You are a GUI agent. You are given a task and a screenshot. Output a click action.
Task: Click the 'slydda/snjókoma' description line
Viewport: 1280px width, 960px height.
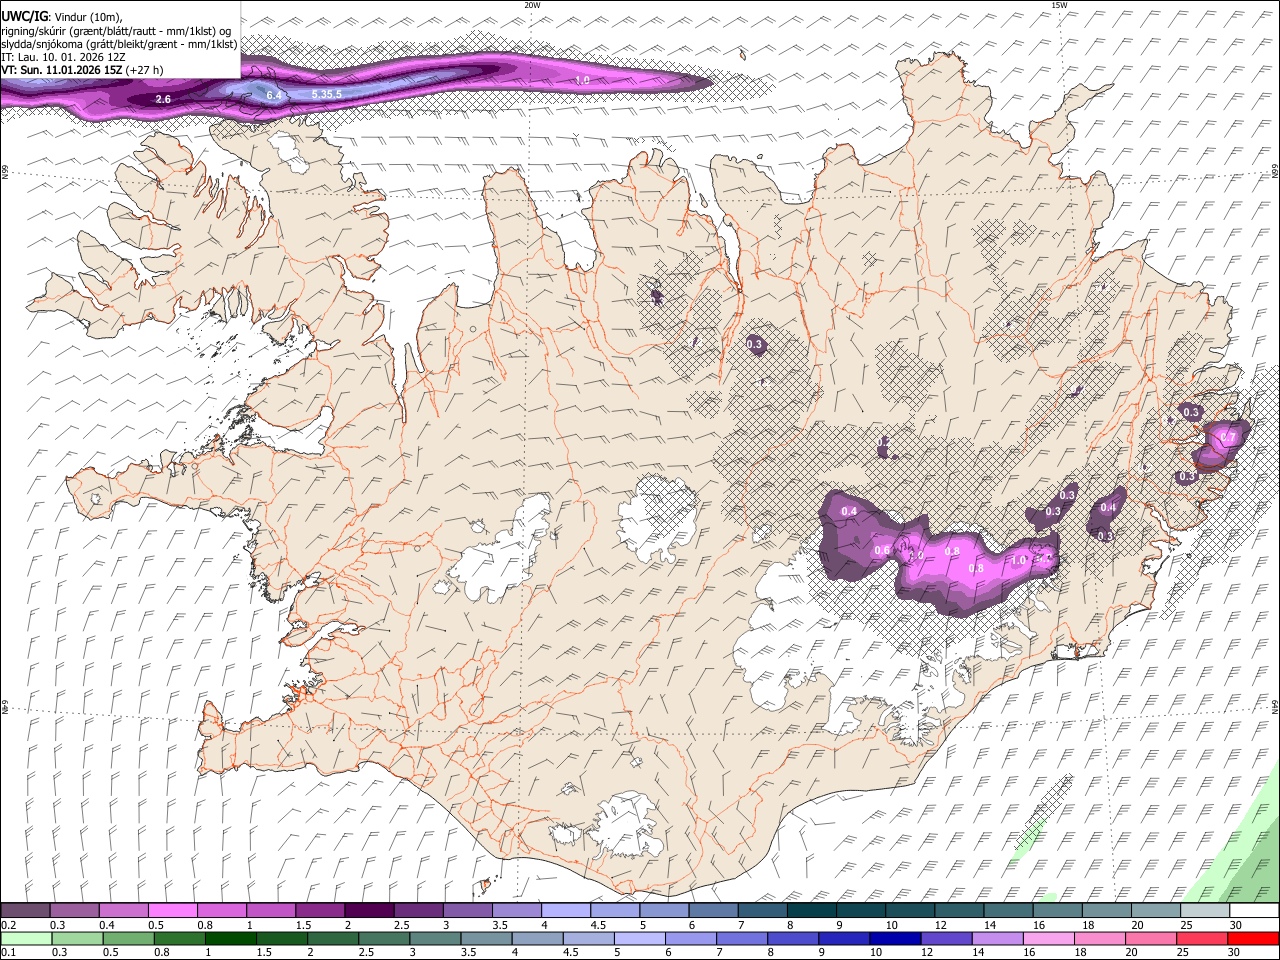click(x=120, y=44)
